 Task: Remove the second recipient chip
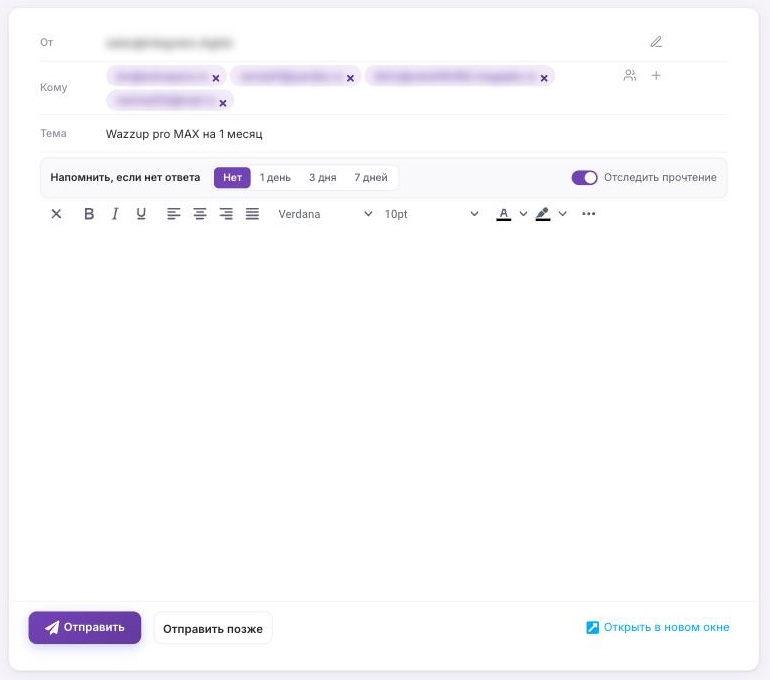[x=350, y=78]
